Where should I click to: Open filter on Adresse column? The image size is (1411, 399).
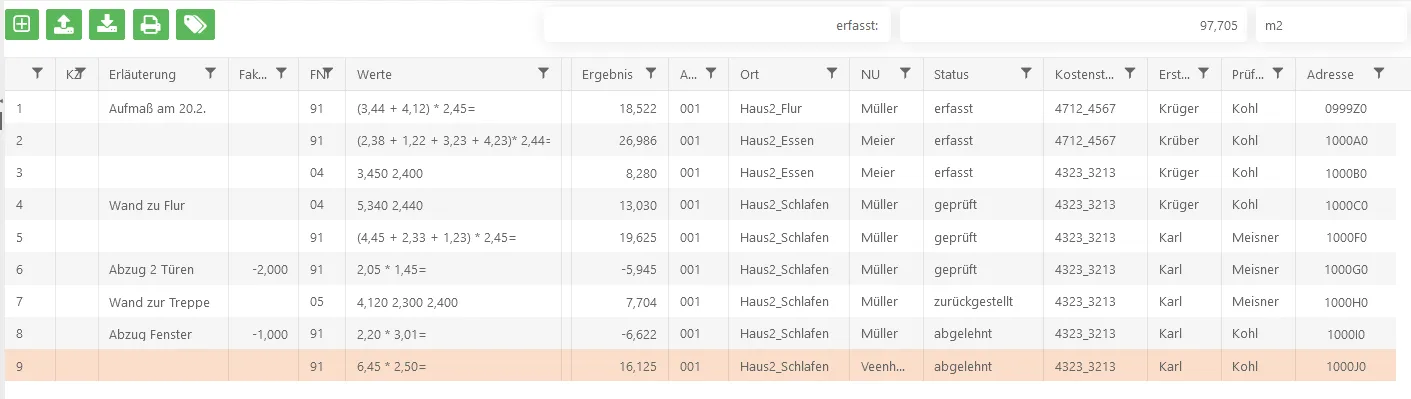pos(1379,73)
